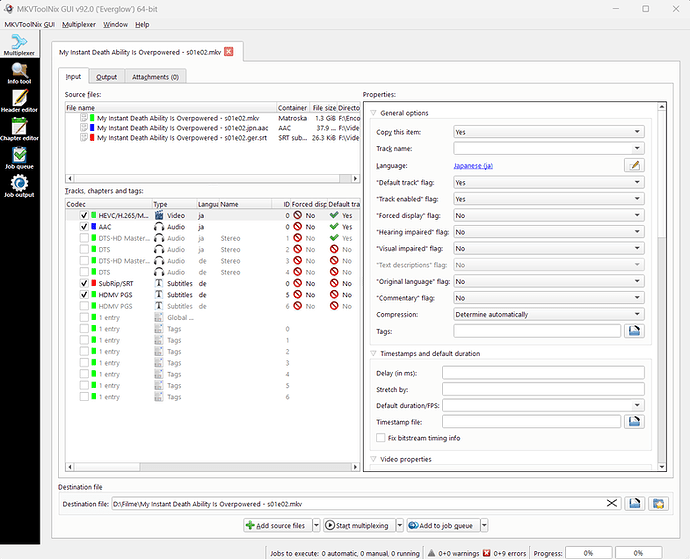Open the Job output view
This screenshot has height=559, width=690.
pos(19,186)
